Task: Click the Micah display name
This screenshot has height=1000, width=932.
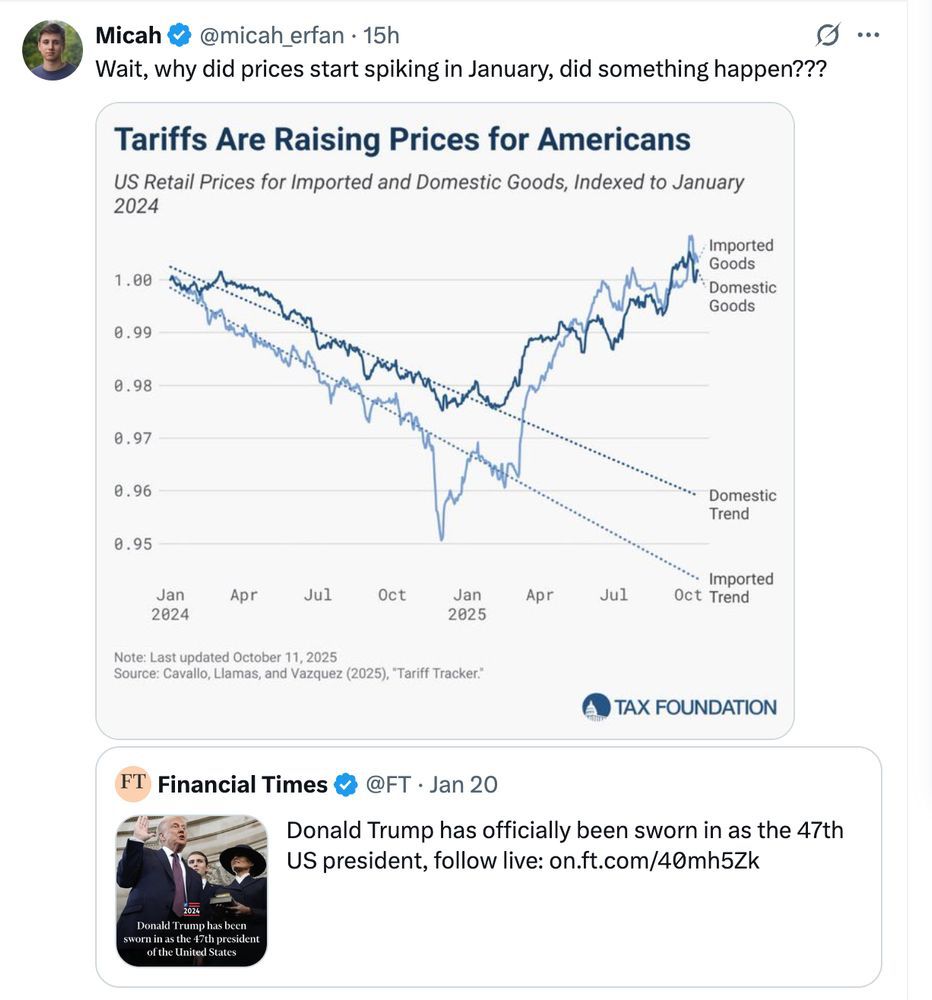Action: coord(128,36)
